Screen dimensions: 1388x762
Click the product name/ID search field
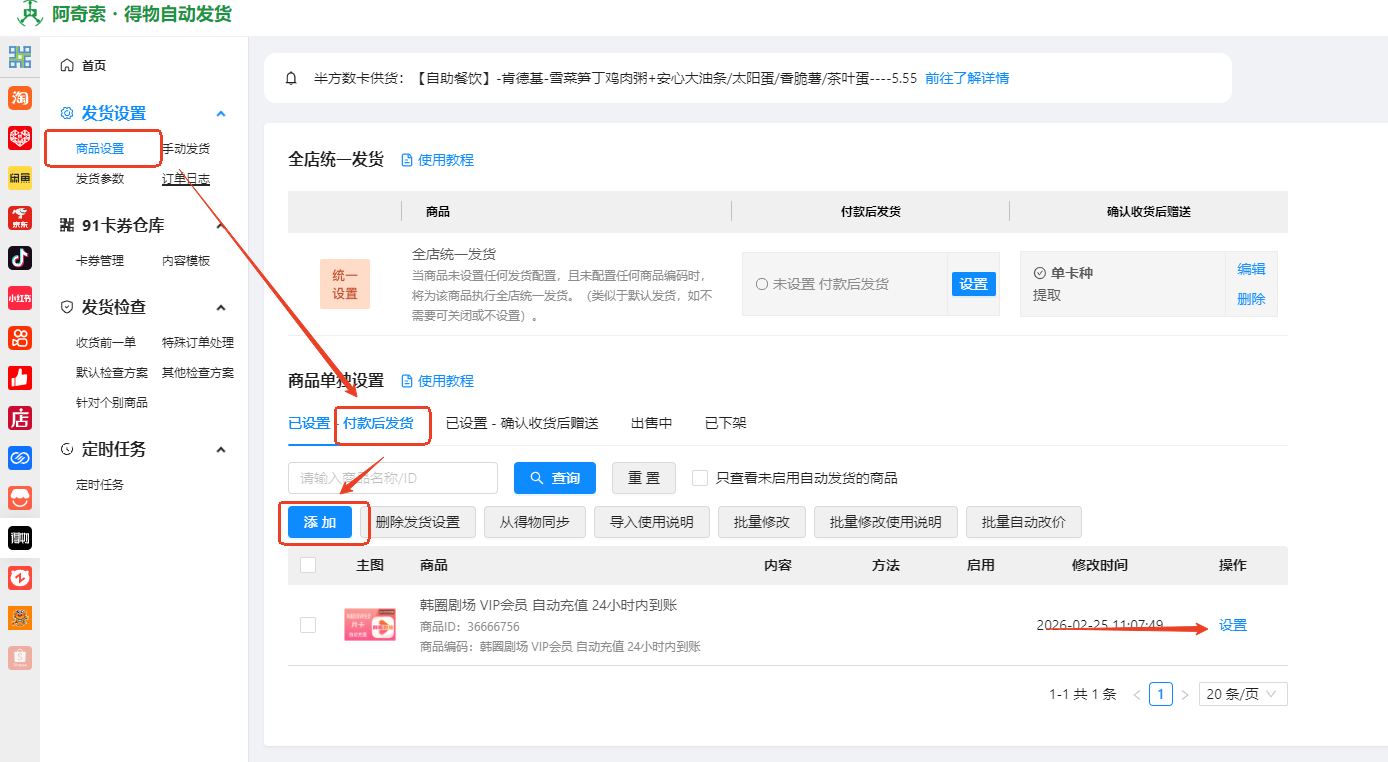(393, 478)
